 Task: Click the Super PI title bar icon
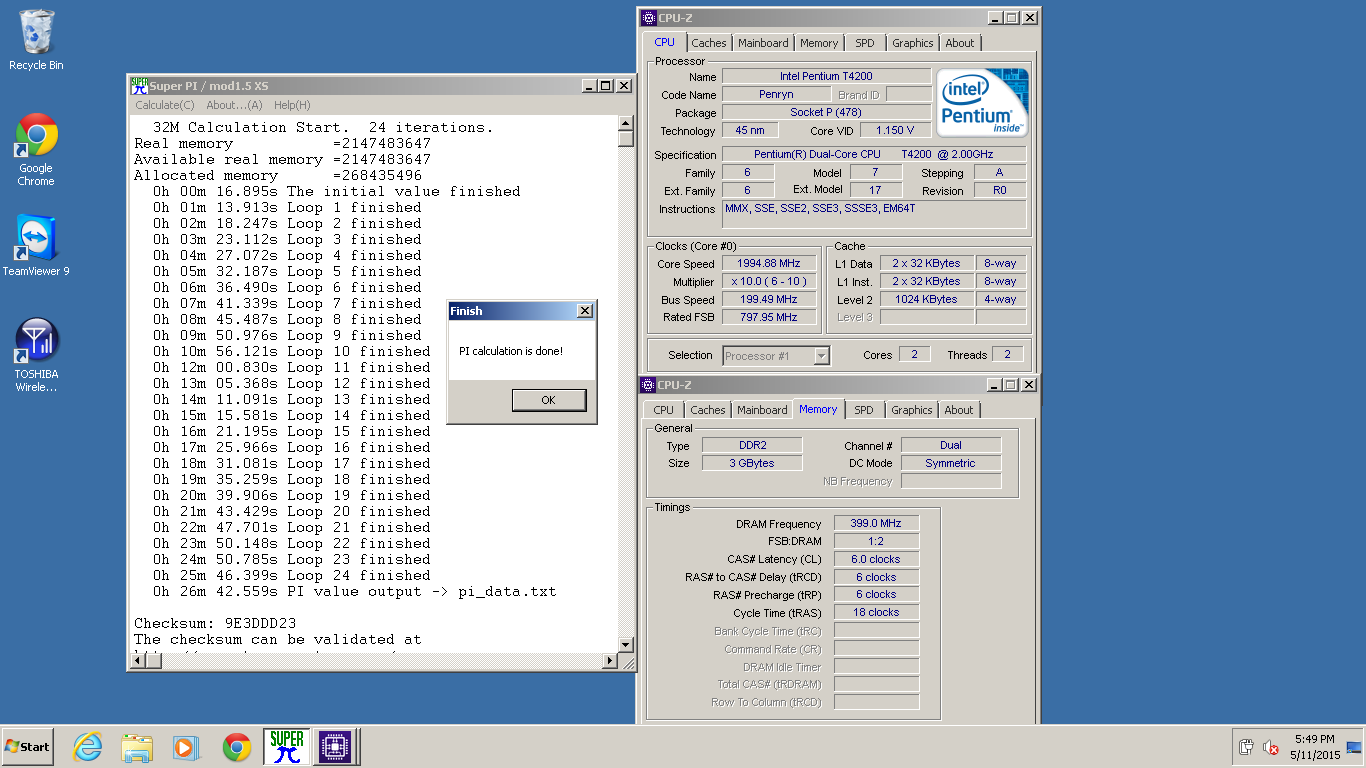tap(140, 86)
